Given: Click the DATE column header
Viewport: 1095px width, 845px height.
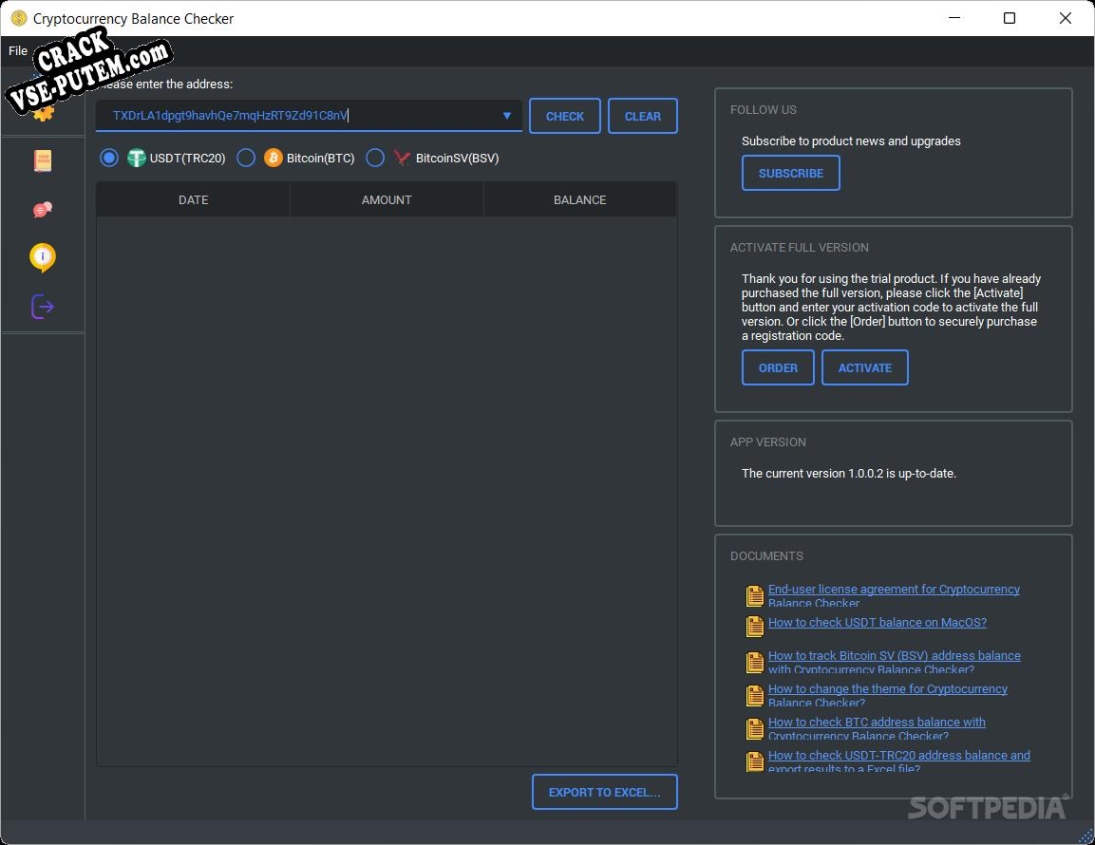Looking at the screenshot, I should tap(193, 200).
